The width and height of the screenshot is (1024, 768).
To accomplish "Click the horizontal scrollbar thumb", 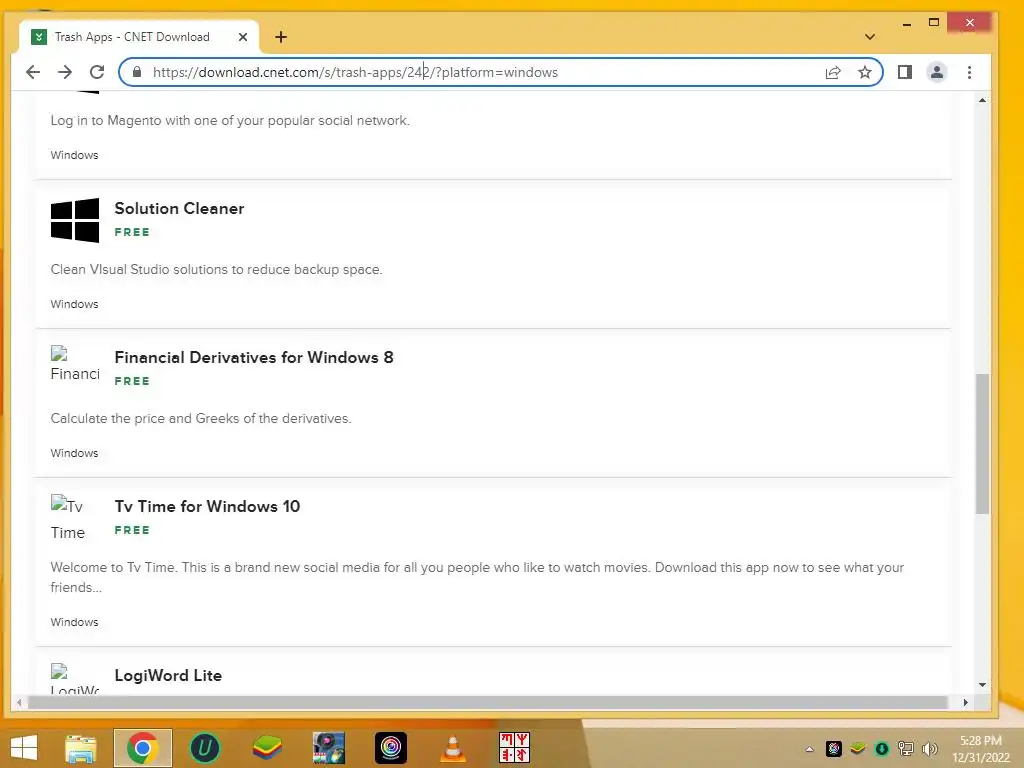I will (488, 702).
